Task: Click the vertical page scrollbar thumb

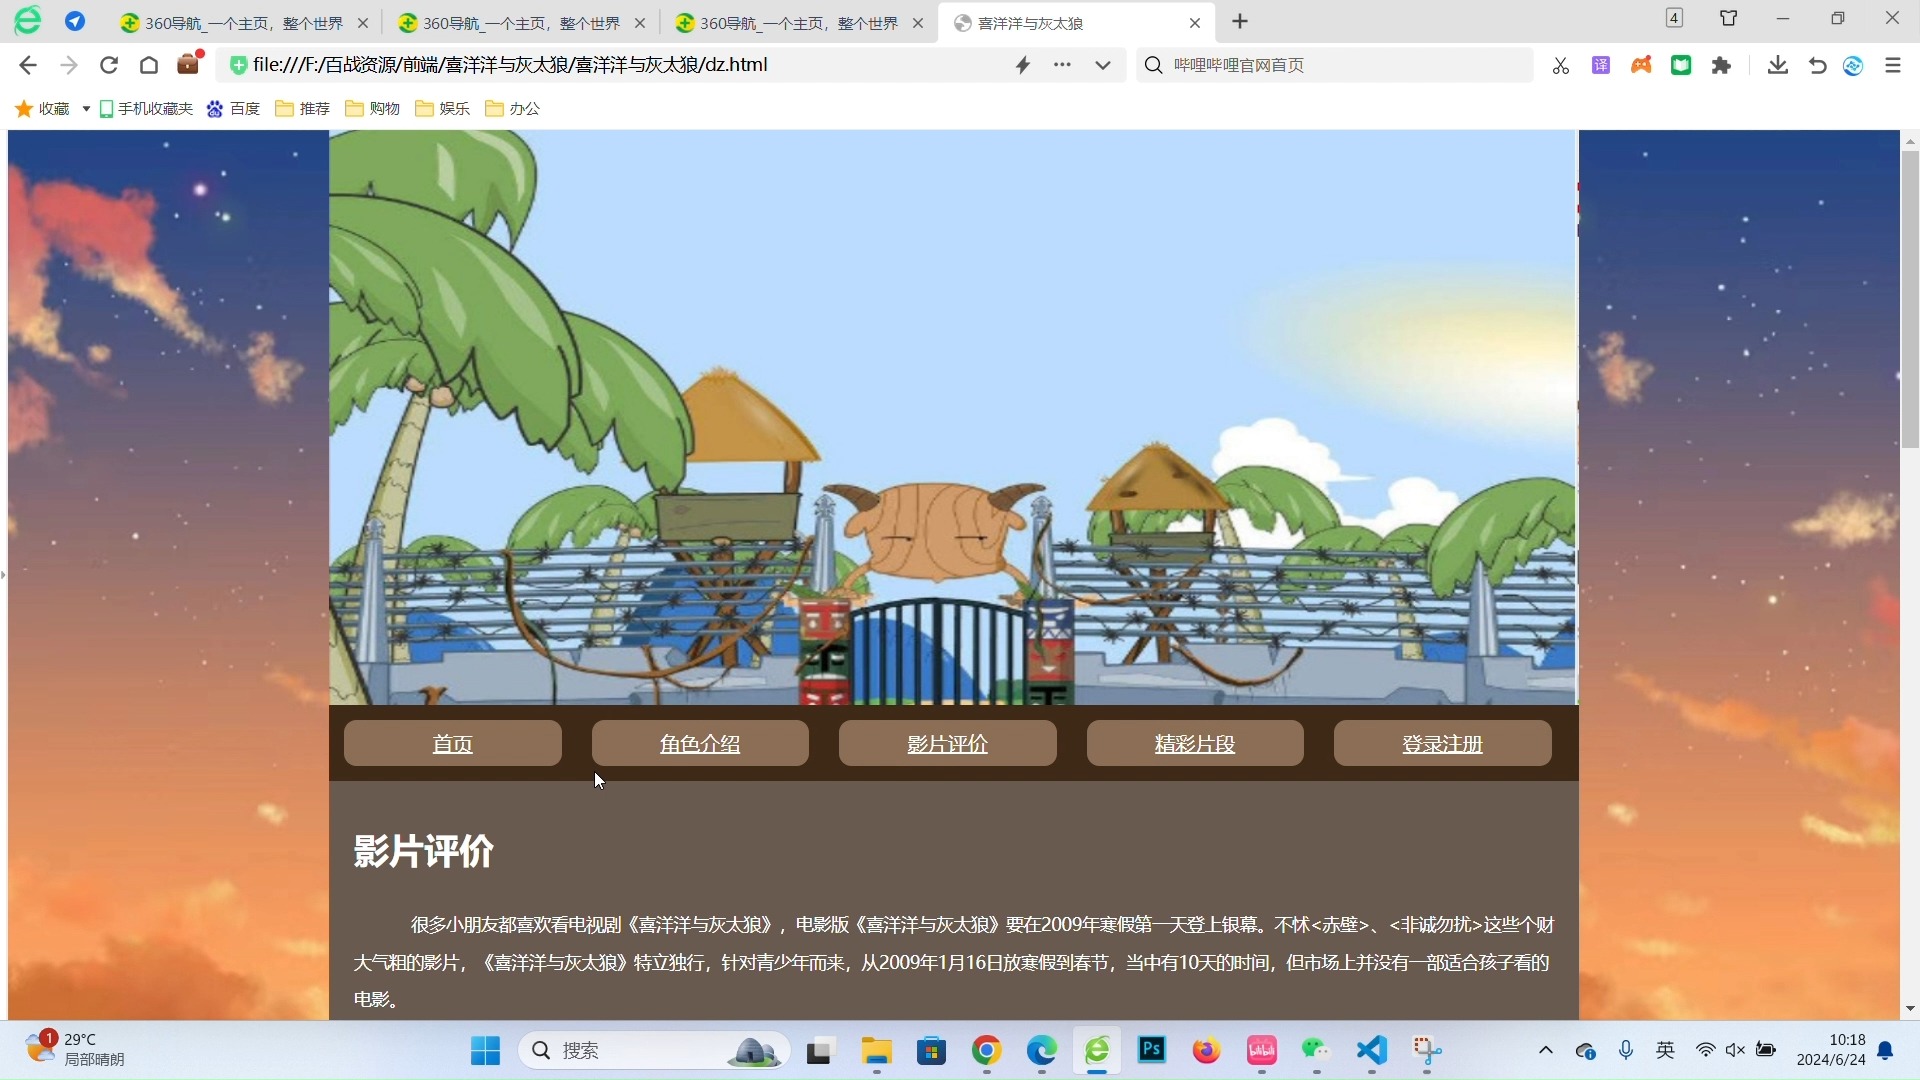Action: 1910,300
